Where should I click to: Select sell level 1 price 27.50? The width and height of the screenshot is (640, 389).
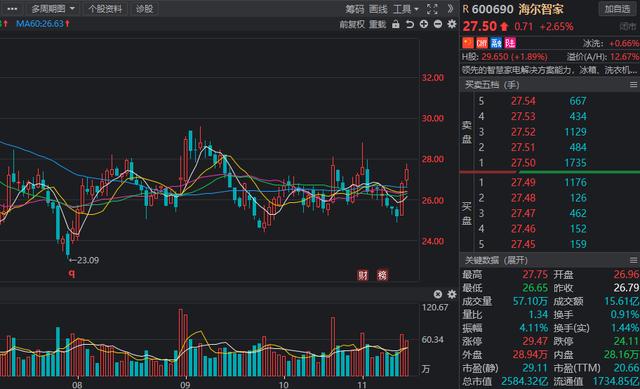point(523,163)
